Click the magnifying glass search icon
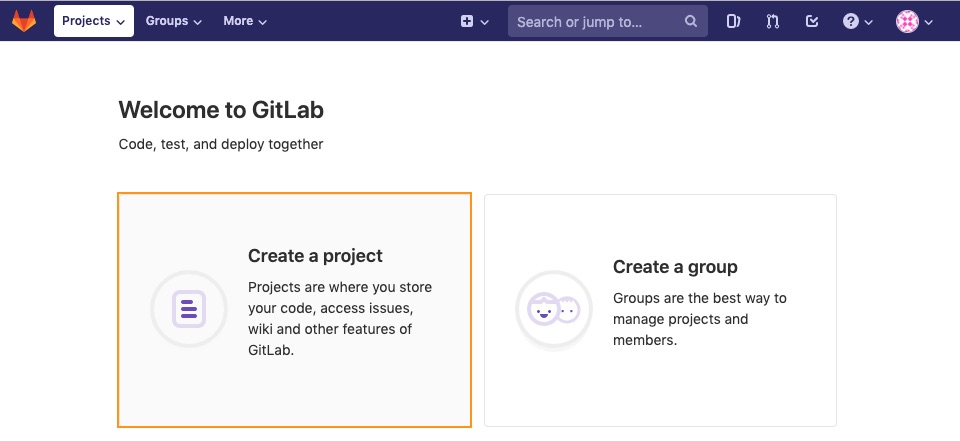The height and width of the screenshot is (441, 960). point(691,21)
